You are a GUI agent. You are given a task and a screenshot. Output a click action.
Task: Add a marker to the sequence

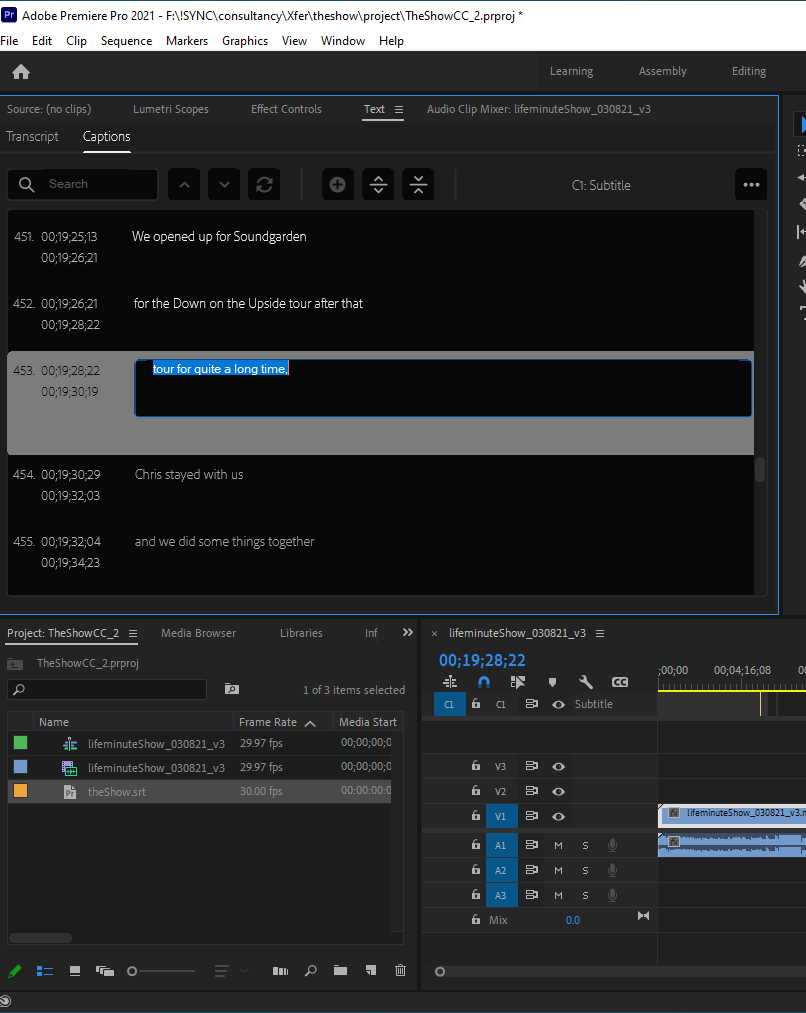pos(552,682)
